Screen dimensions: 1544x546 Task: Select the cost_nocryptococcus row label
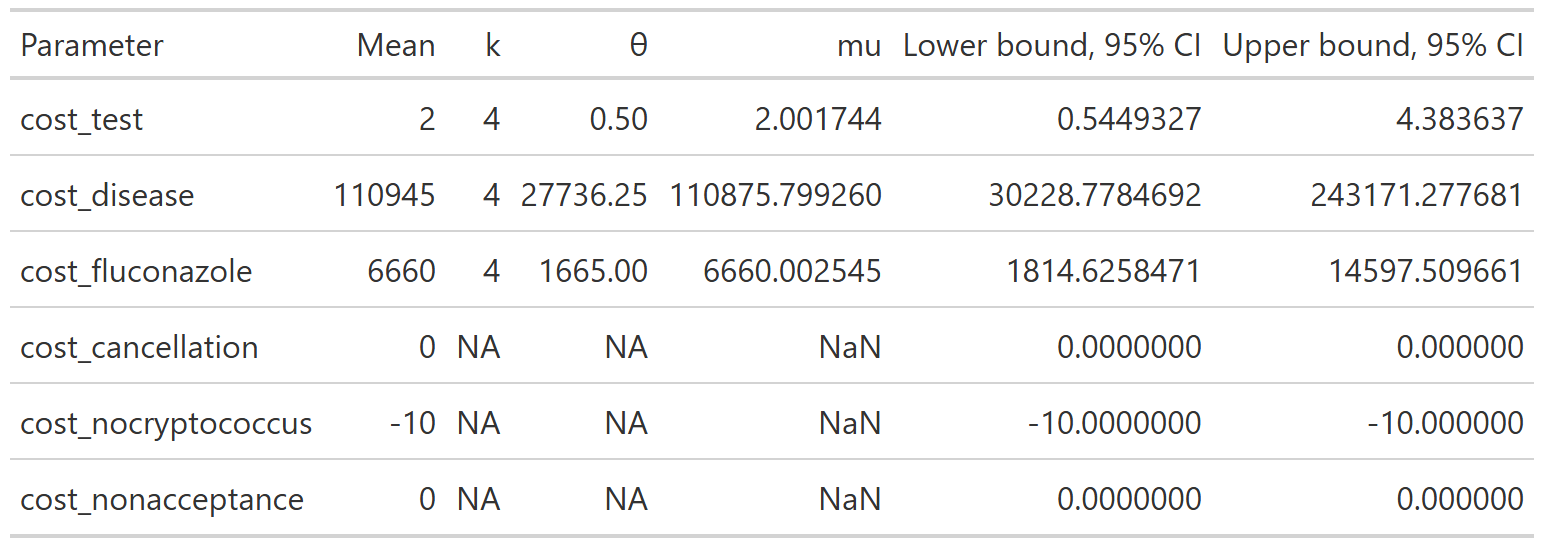tap(166, 423)
